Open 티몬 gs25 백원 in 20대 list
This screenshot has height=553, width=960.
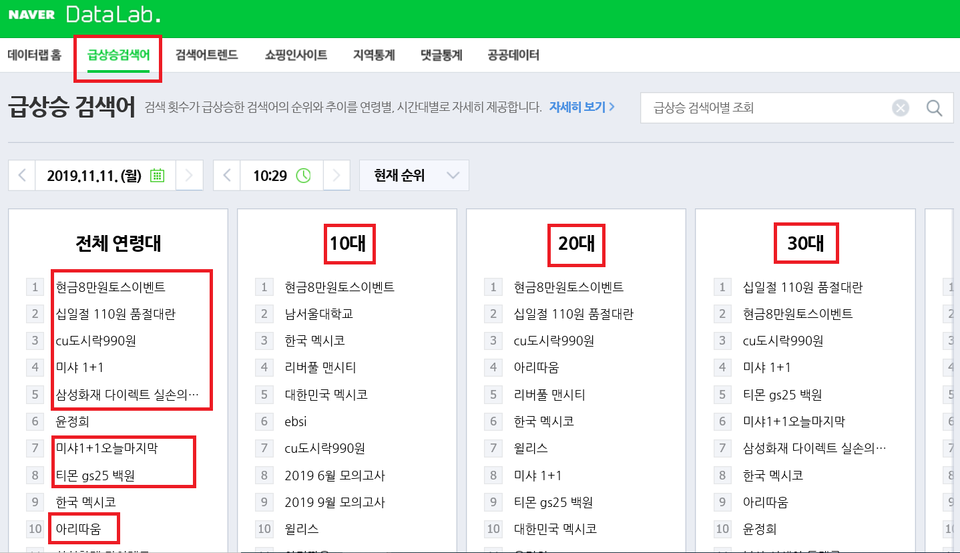553,502
